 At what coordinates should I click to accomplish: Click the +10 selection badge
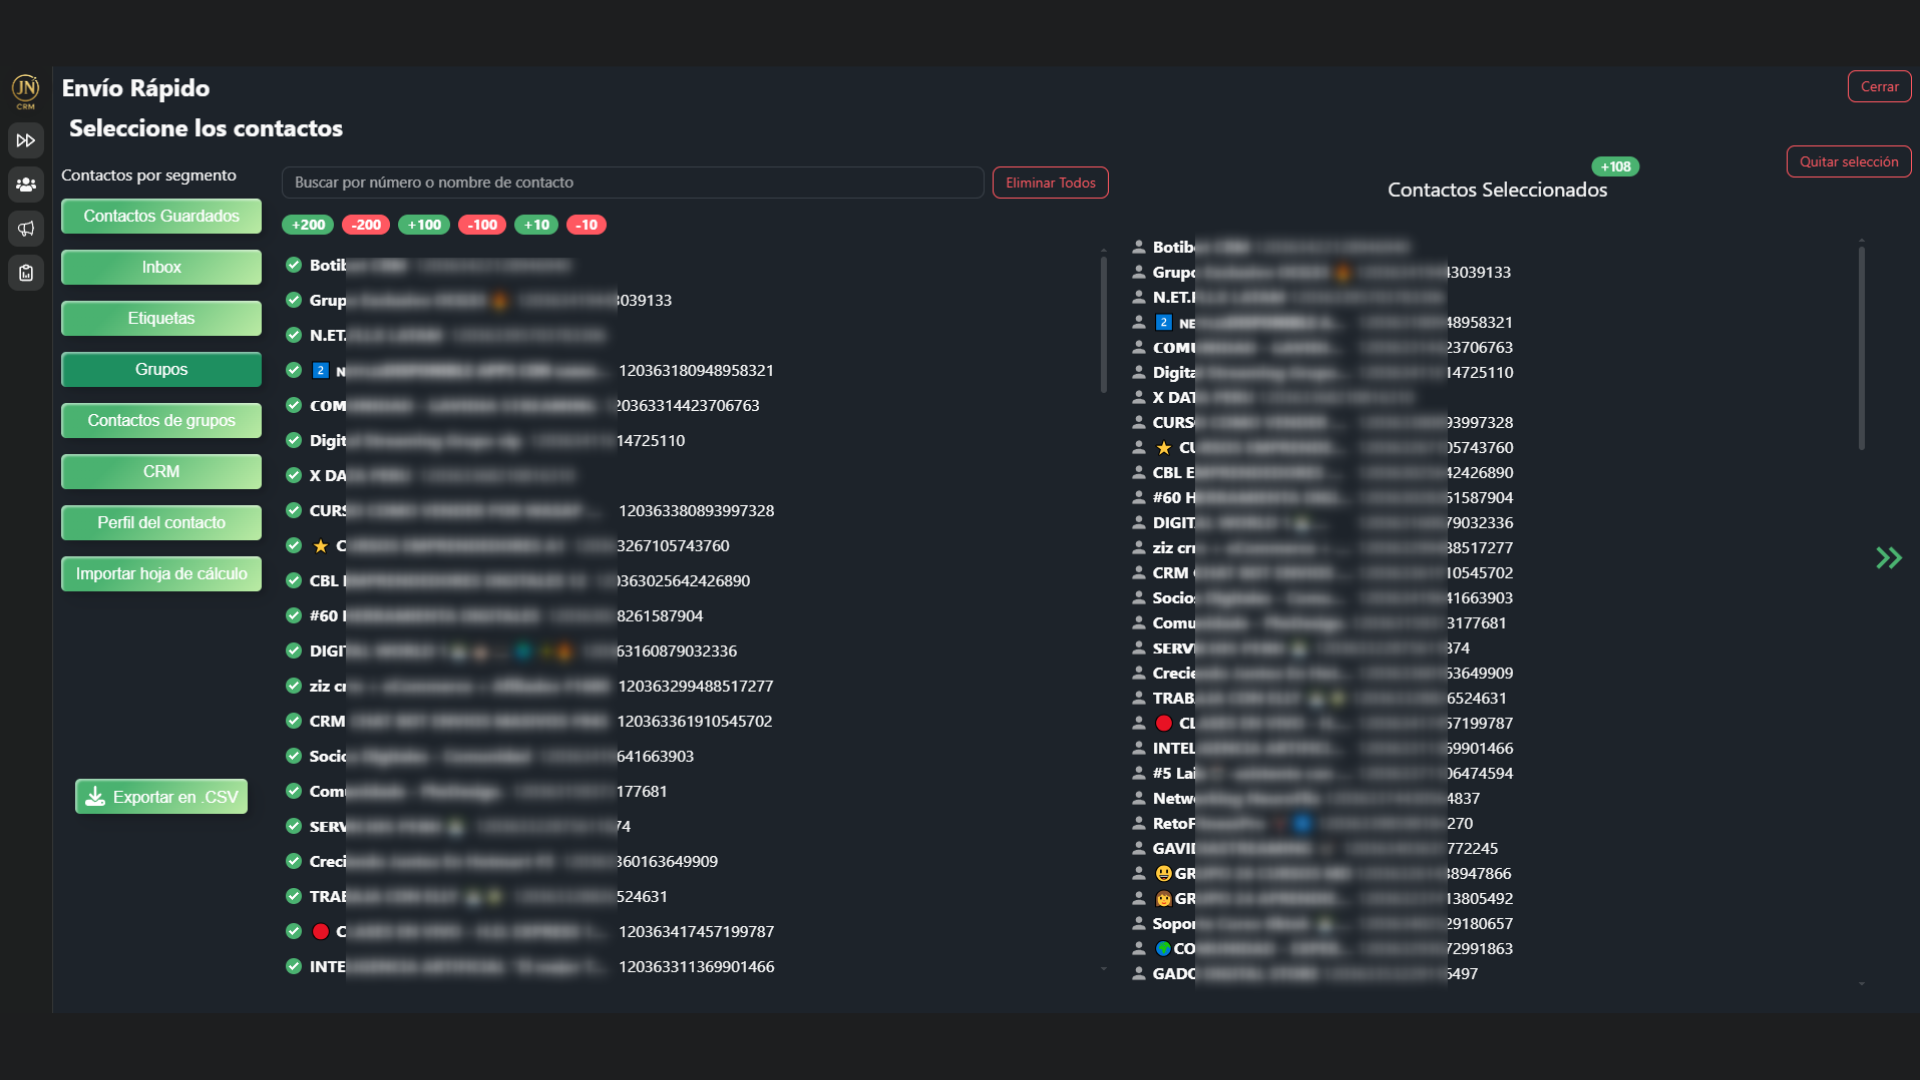pos(536,225)
